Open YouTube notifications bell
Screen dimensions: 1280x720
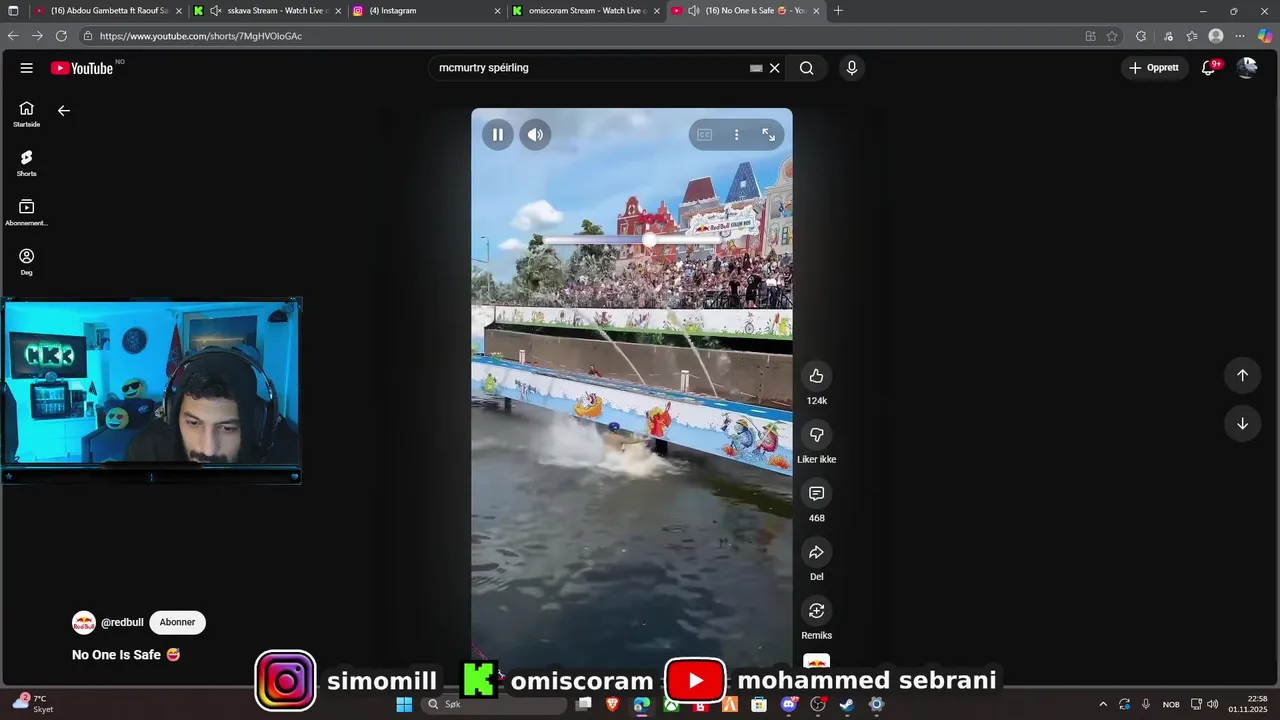1208,68
